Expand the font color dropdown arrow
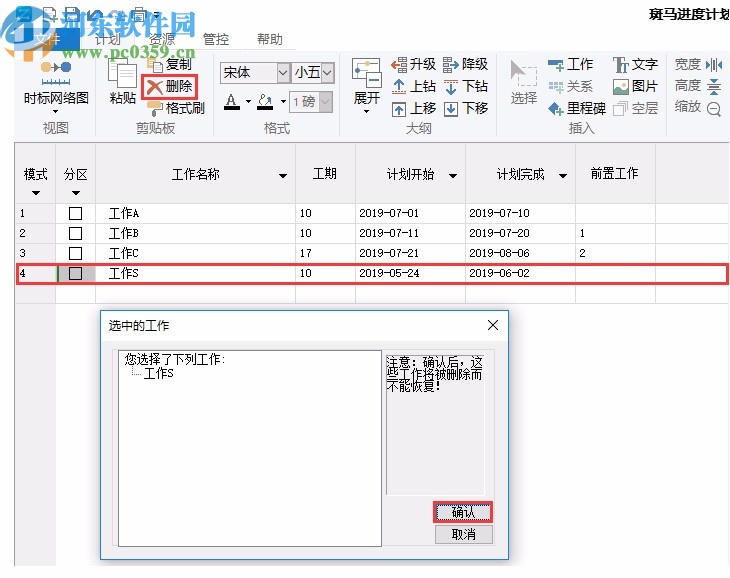730x578 pixels. 248,101
